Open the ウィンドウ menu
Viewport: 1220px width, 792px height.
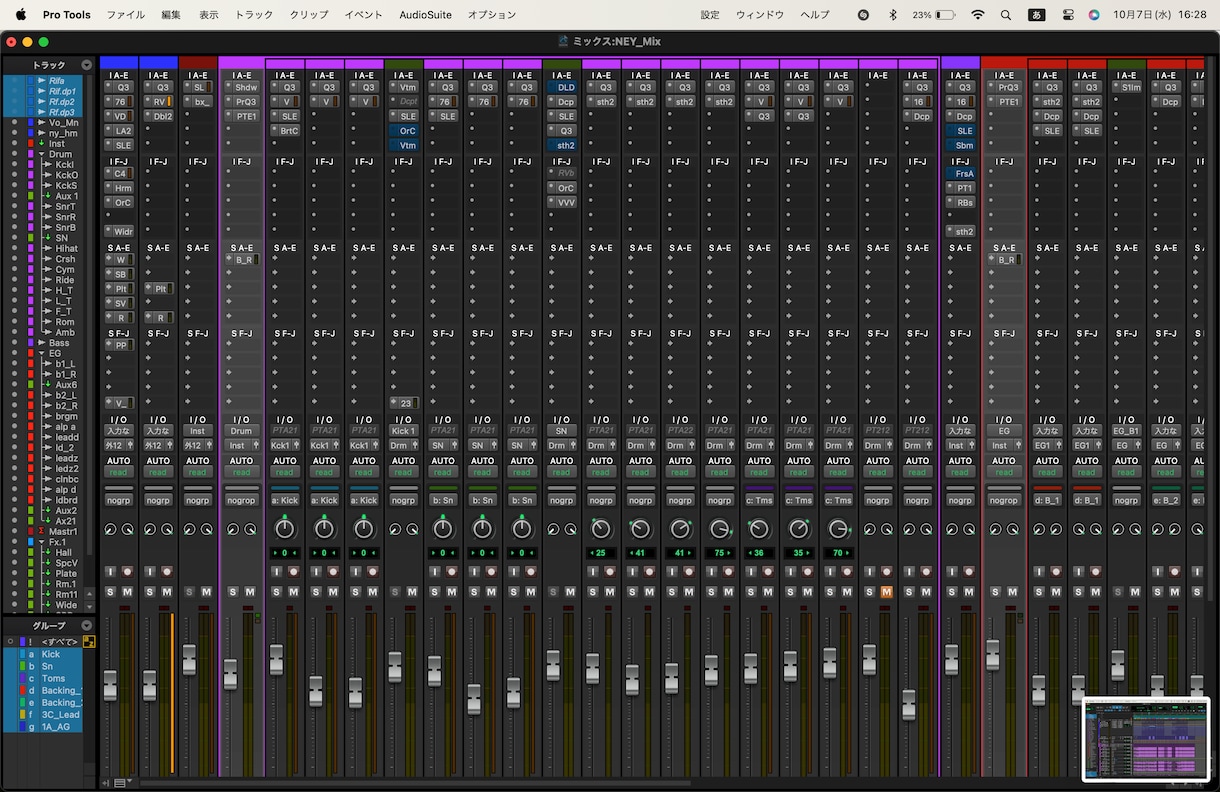pos(760,15)
